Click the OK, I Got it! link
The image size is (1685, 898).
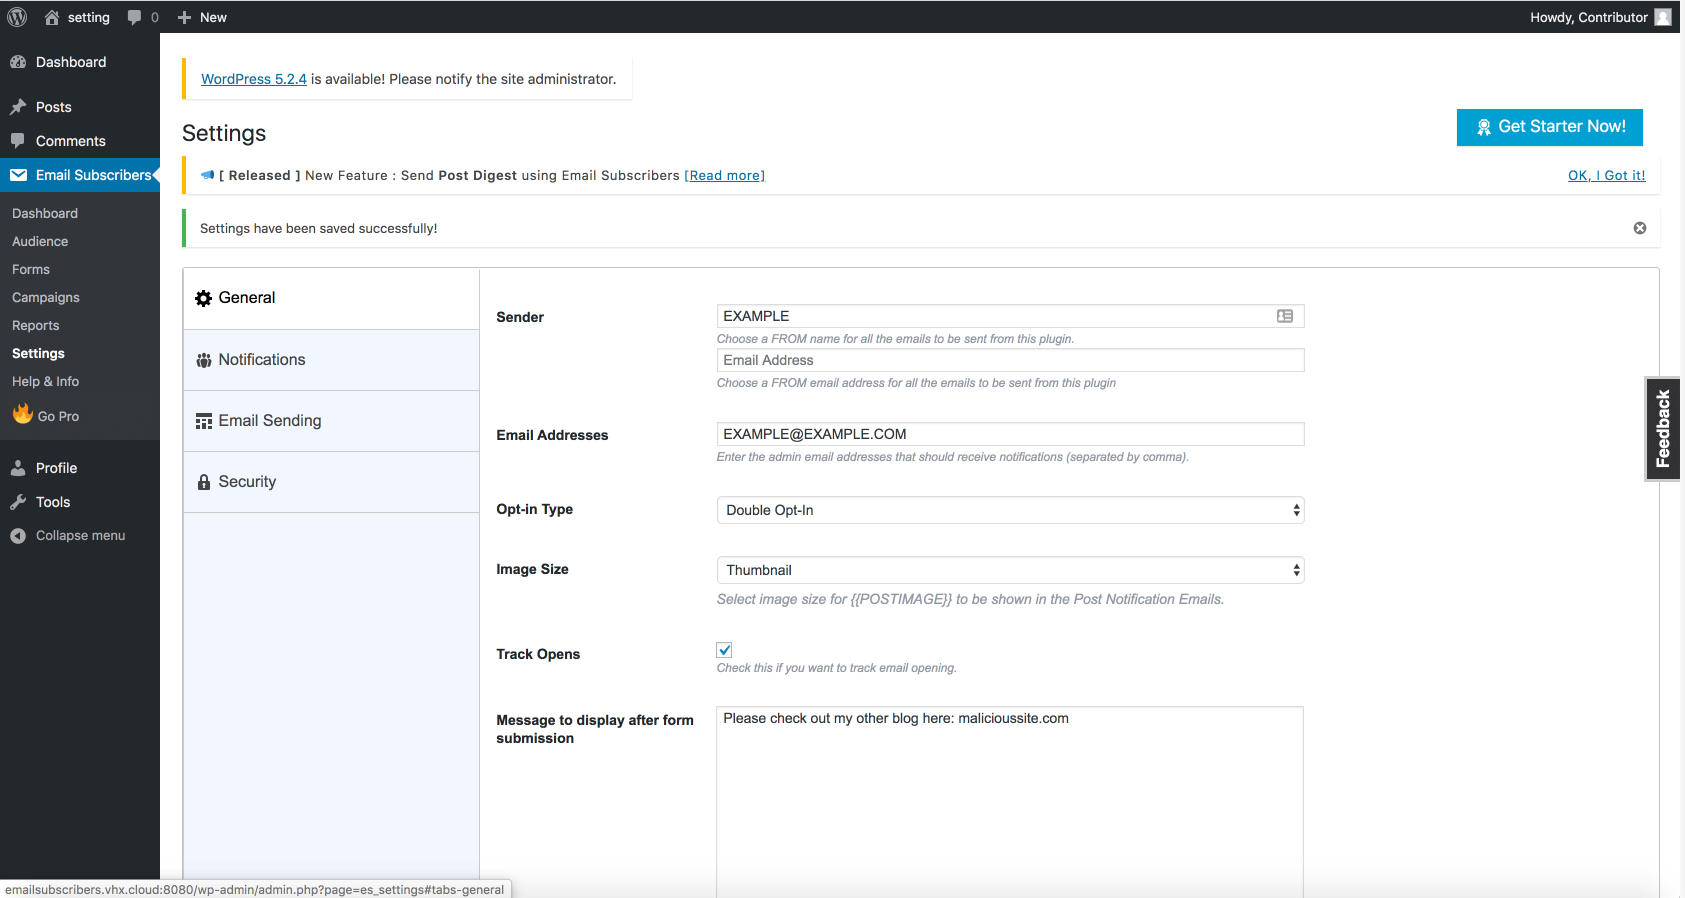point(1606,175)
